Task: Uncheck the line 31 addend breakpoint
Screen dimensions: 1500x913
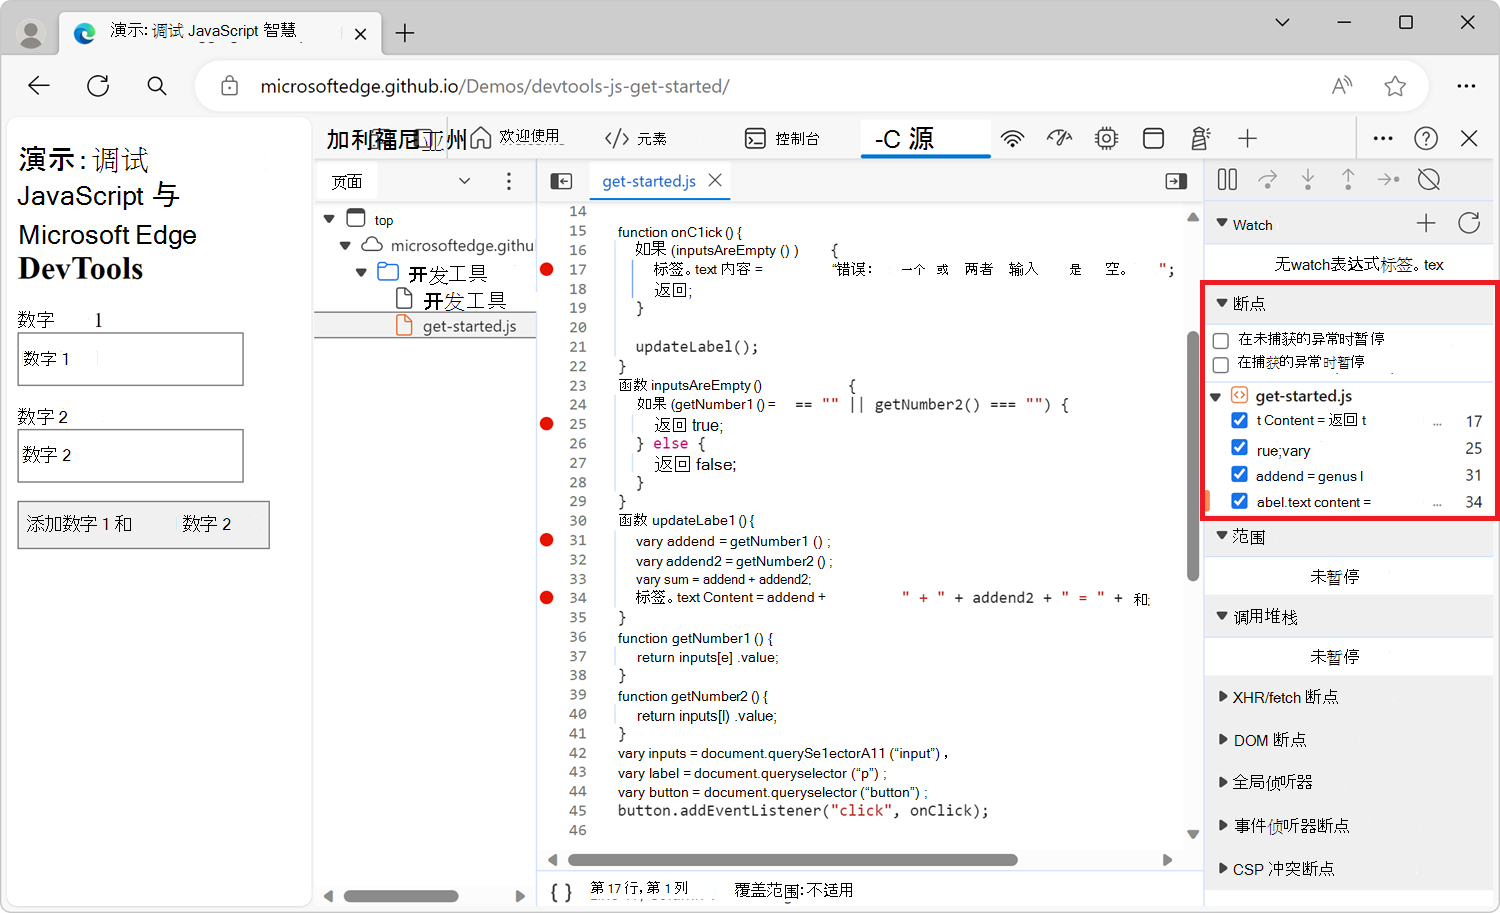Action: coord(1240,474)
